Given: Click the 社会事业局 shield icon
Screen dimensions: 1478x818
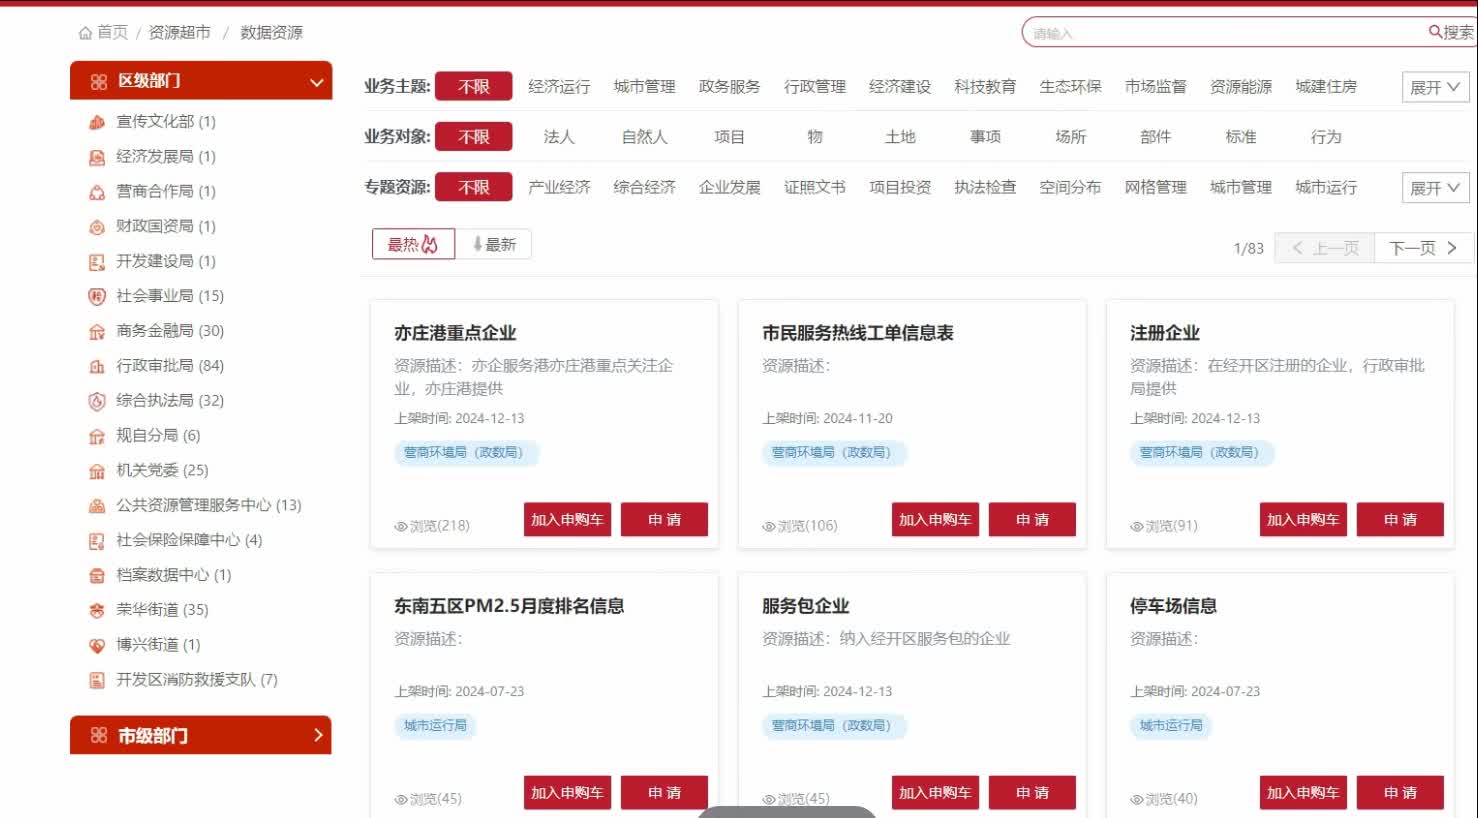Looking at the screenshot, I should (x=97, y=296).
